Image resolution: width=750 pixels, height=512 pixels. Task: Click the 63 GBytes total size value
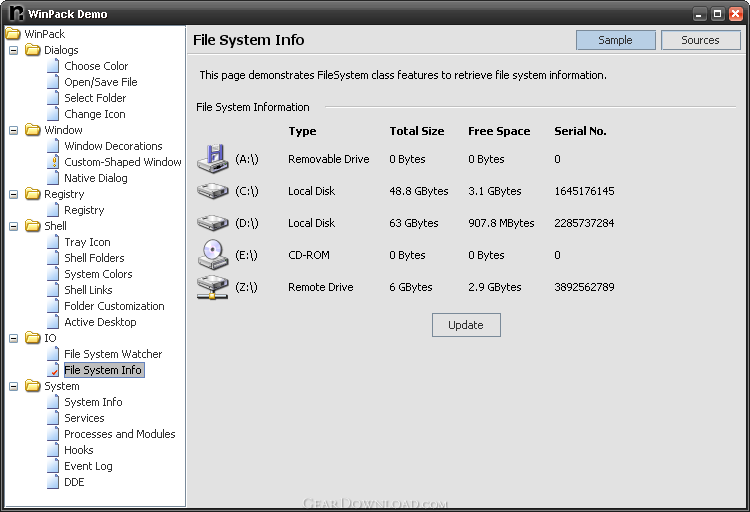[413, 223]
